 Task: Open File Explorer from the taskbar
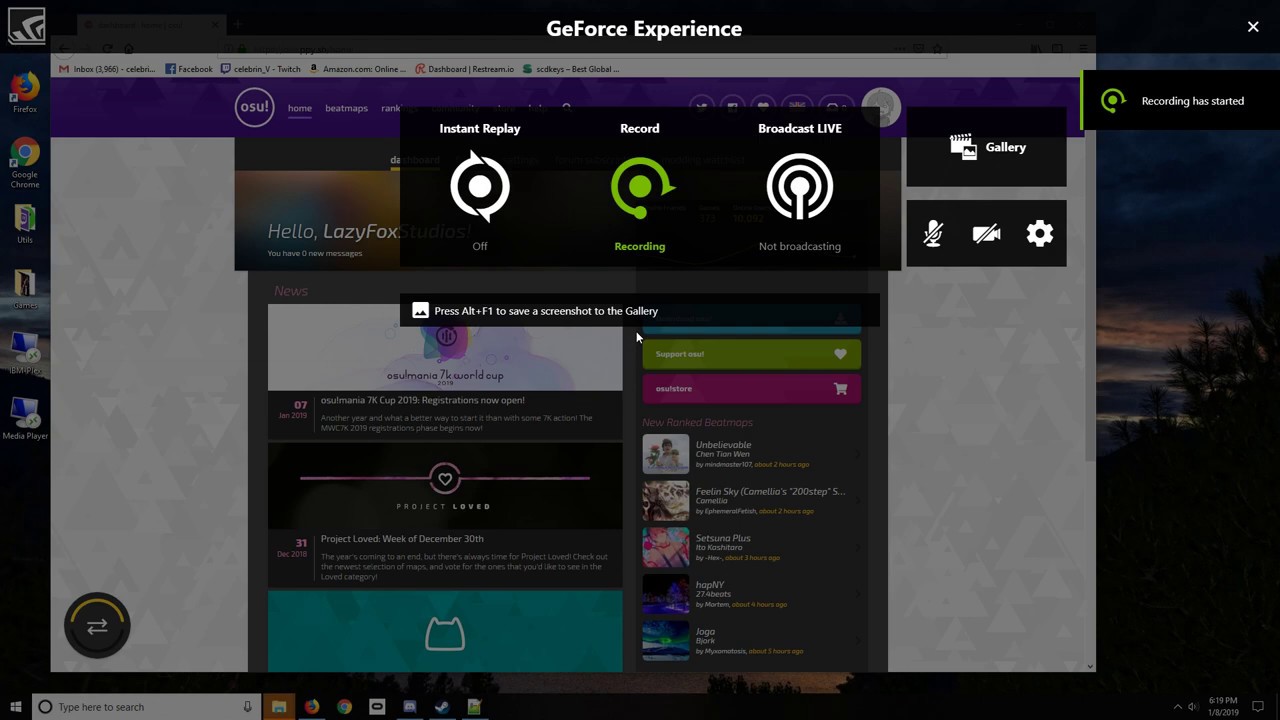279,707
